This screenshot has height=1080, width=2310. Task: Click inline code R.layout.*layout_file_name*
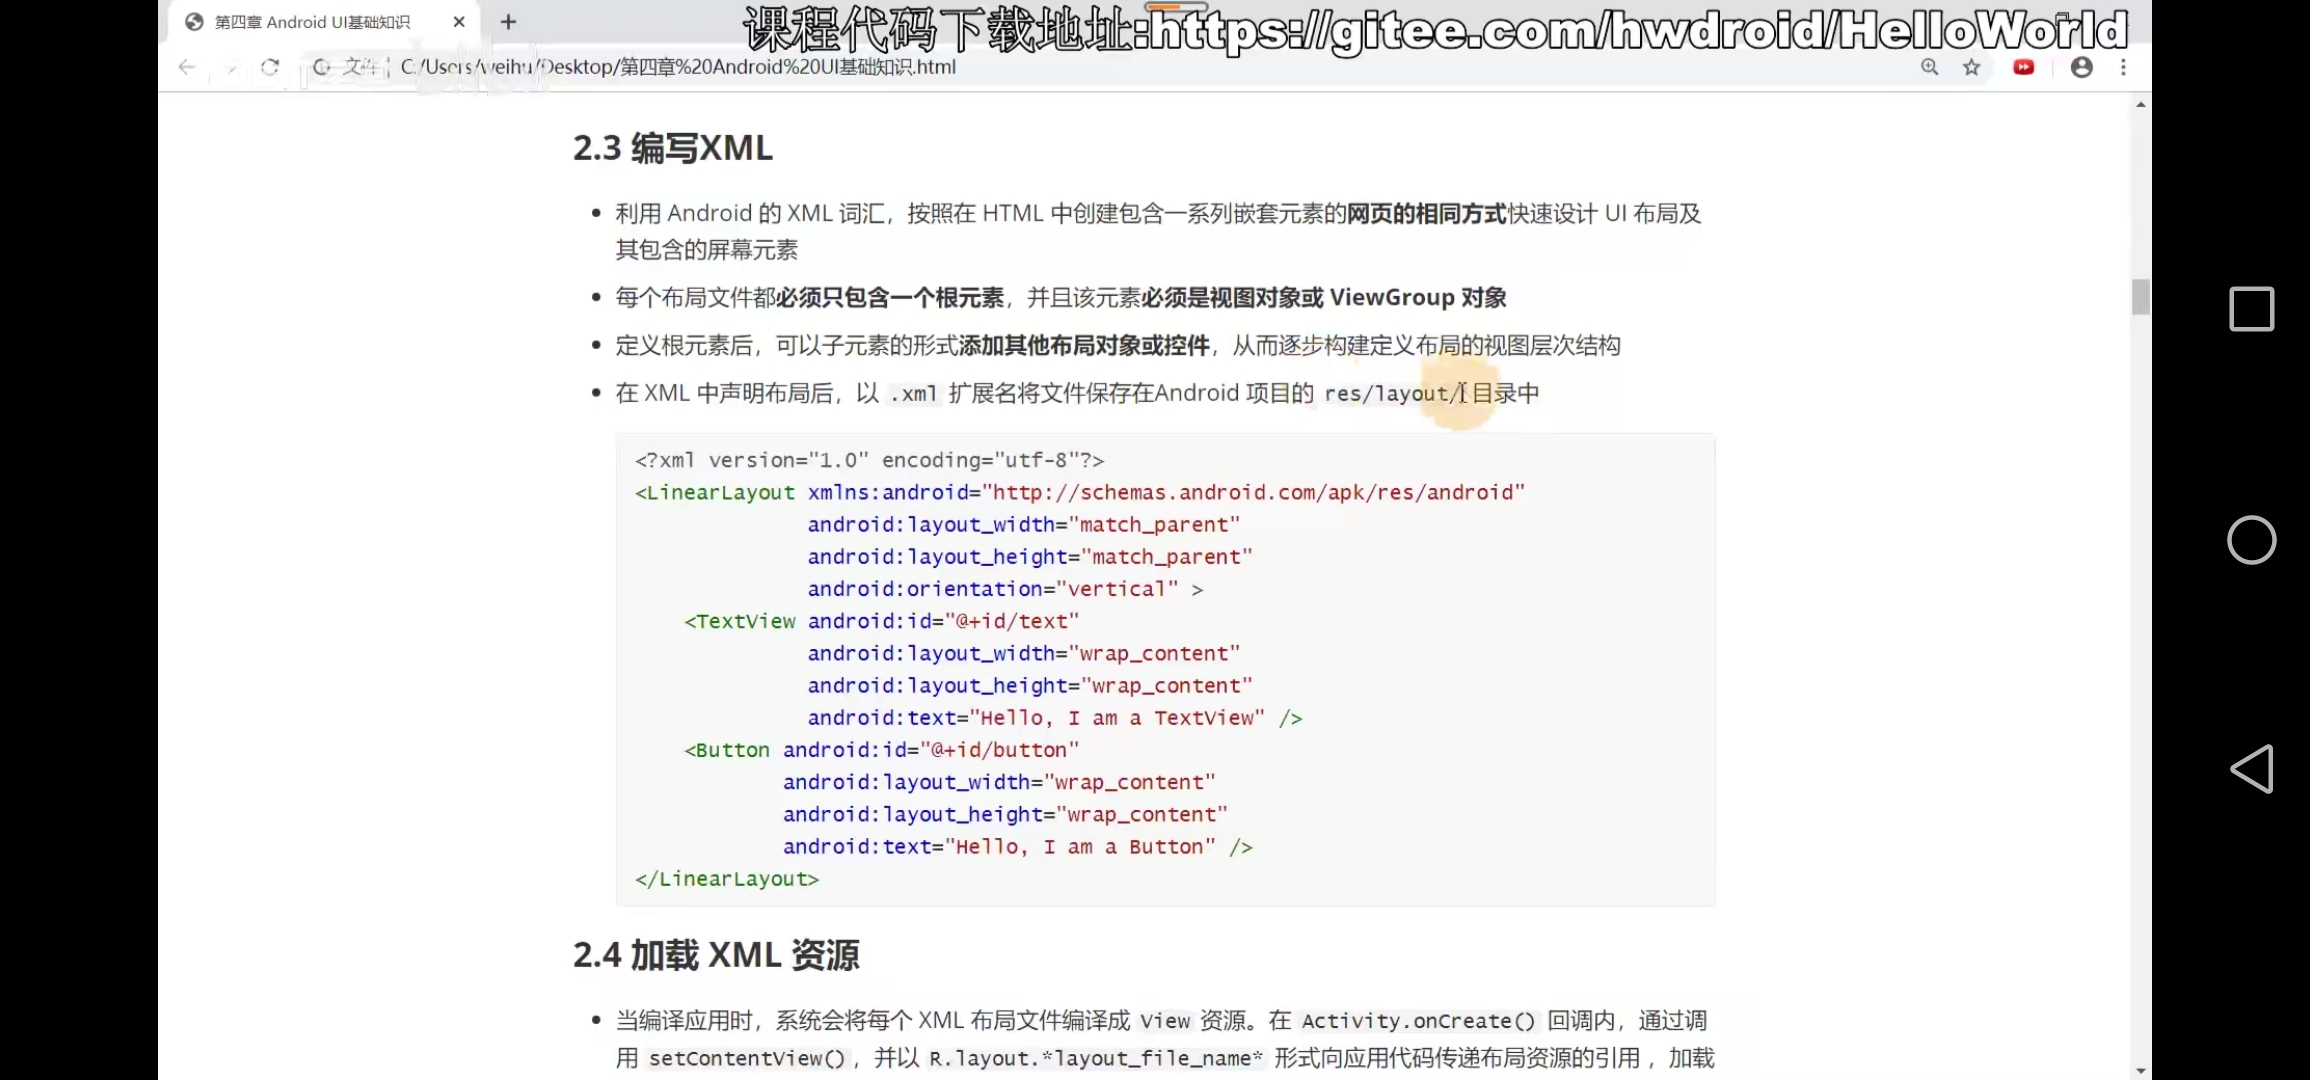tap(1096, 1058)
